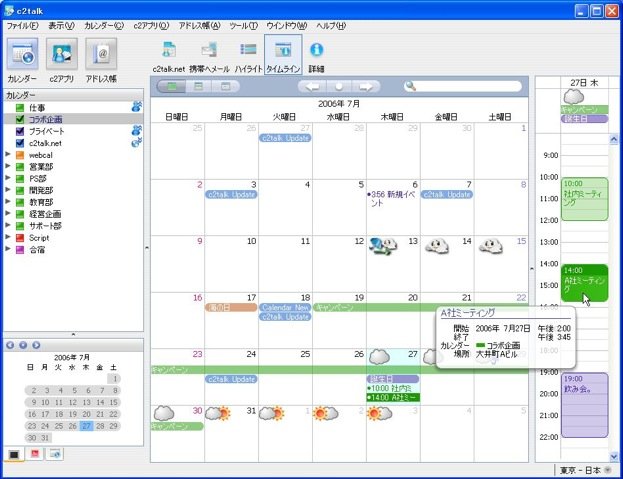The width and height of the screenshot is (623, 479).
Task: Click the share icon beside プライベート
Action: point(136,130)
